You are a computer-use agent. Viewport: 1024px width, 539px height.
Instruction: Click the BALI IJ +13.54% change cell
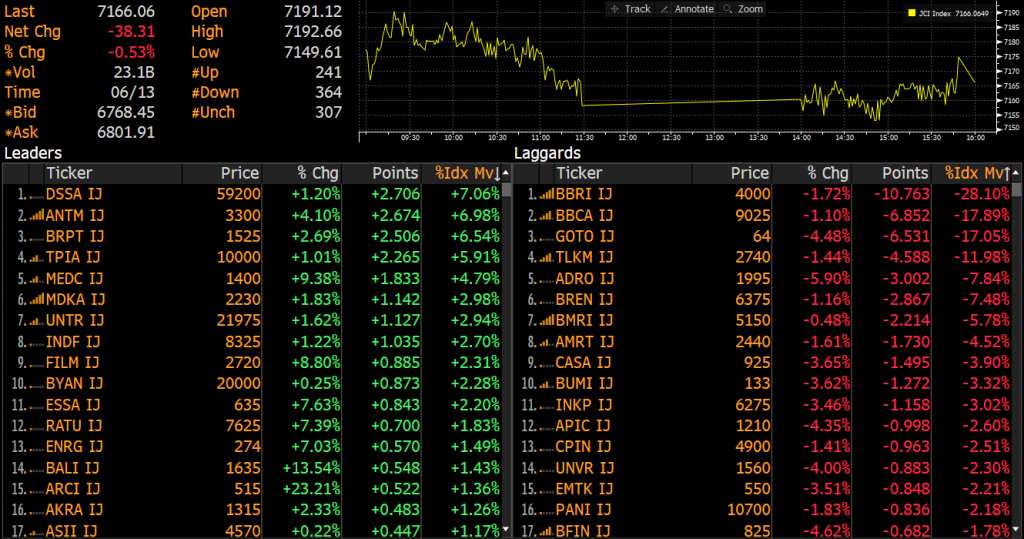coord(312,468)
